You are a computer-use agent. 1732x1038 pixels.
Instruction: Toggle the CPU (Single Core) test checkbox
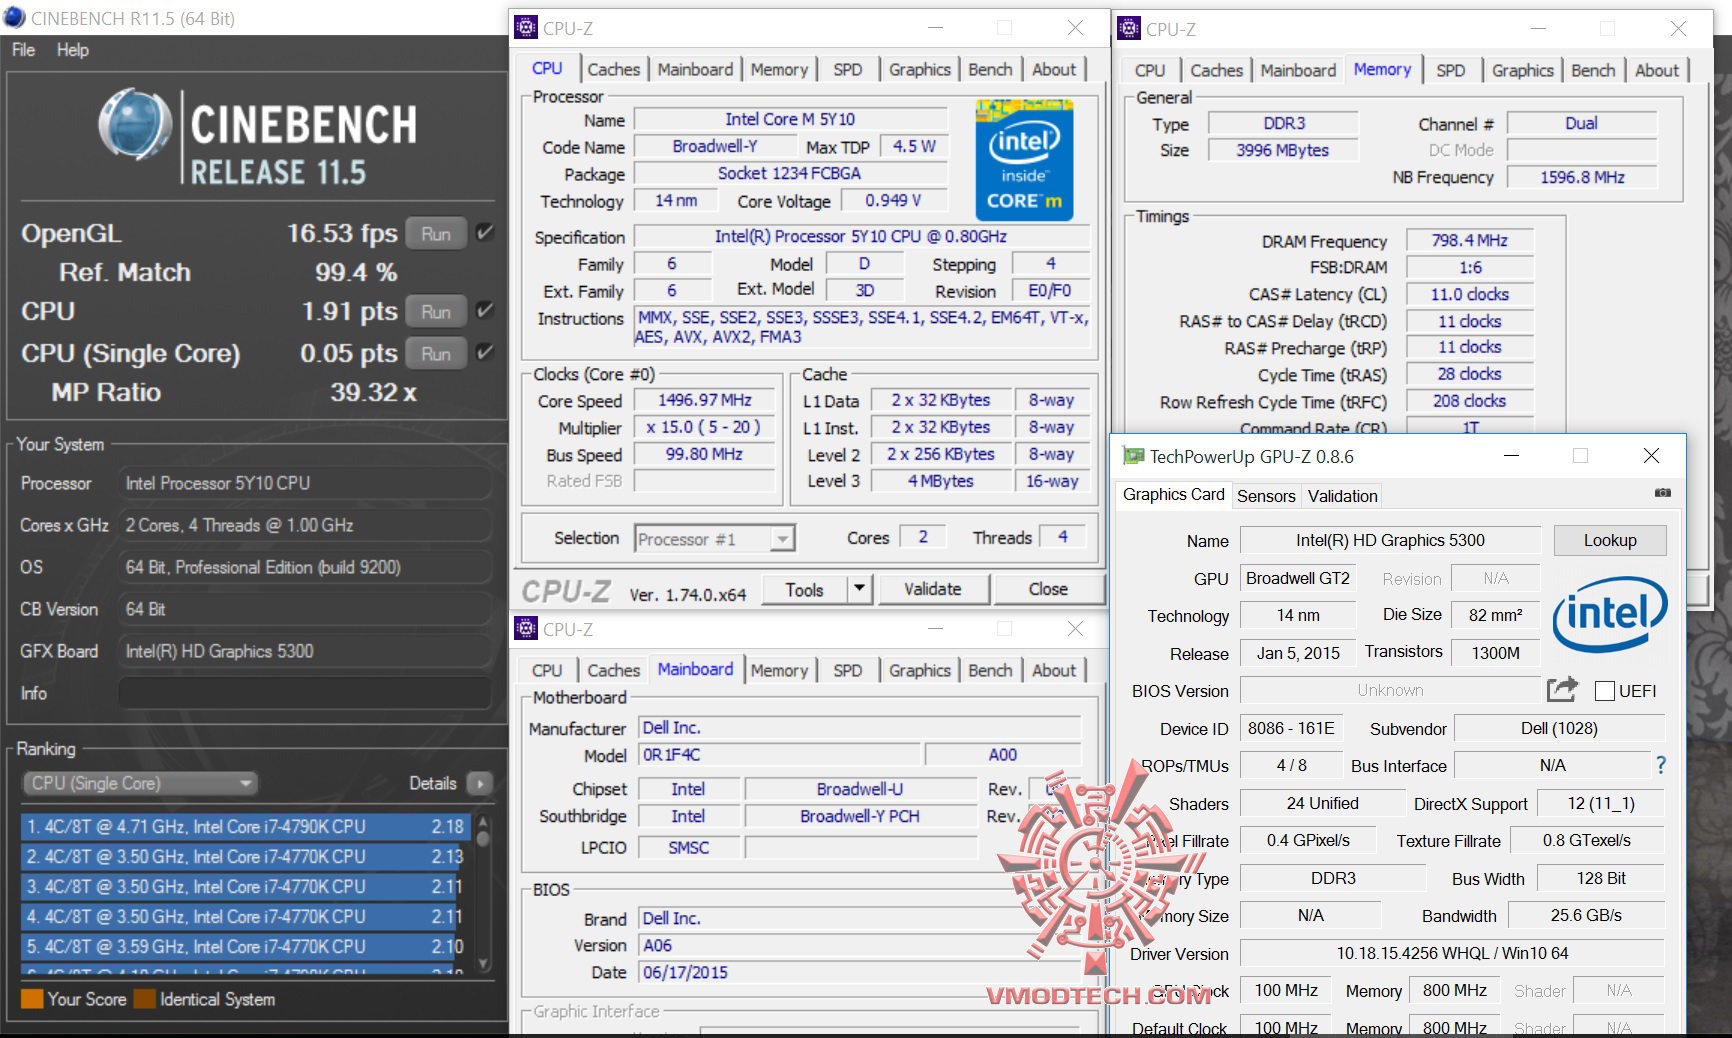coord(484,353)
